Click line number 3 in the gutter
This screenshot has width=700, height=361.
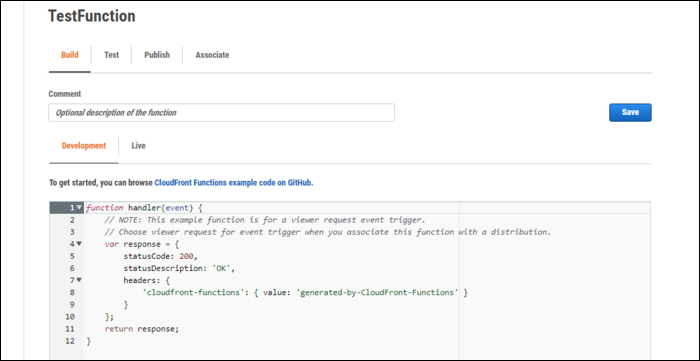tap(72, 232)
